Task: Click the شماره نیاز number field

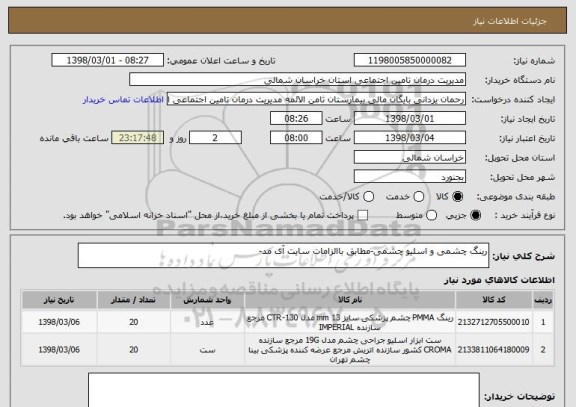Action: click(x=410, y=60)
